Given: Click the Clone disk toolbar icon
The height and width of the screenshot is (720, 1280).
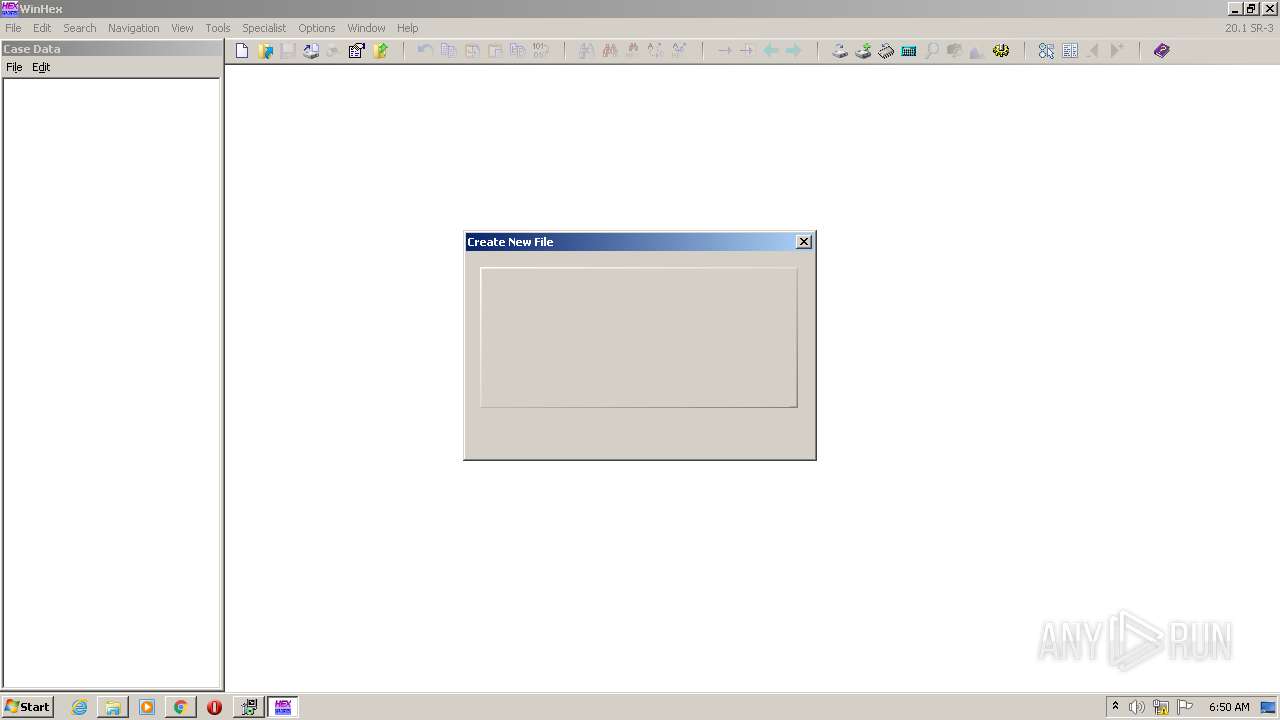Looking at the screenshot, I should (863, 51).
